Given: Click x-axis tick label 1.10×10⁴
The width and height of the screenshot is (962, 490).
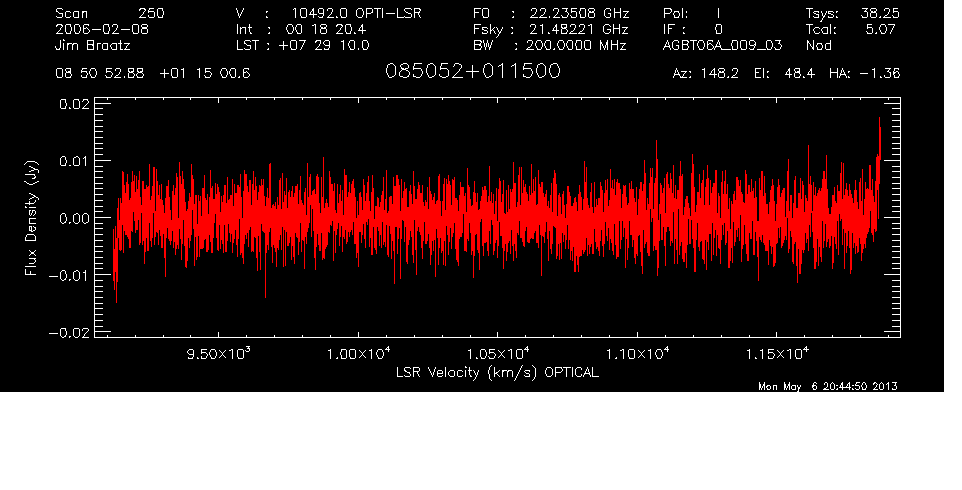Looking at the screenshot, I should [x=637, y=354].
